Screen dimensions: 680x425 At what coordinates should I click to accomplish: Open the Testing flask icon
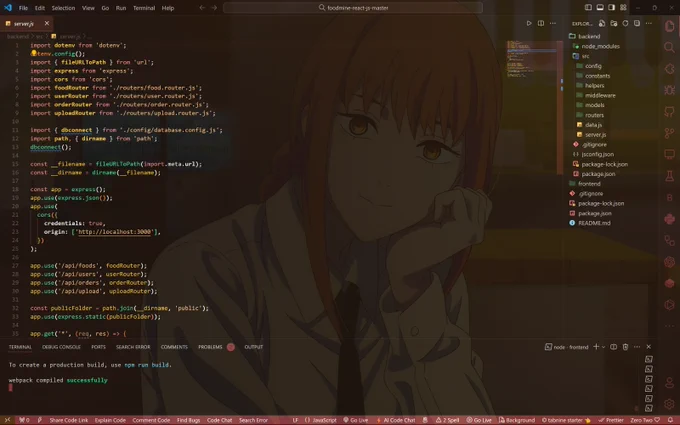(x=669, y=176)
